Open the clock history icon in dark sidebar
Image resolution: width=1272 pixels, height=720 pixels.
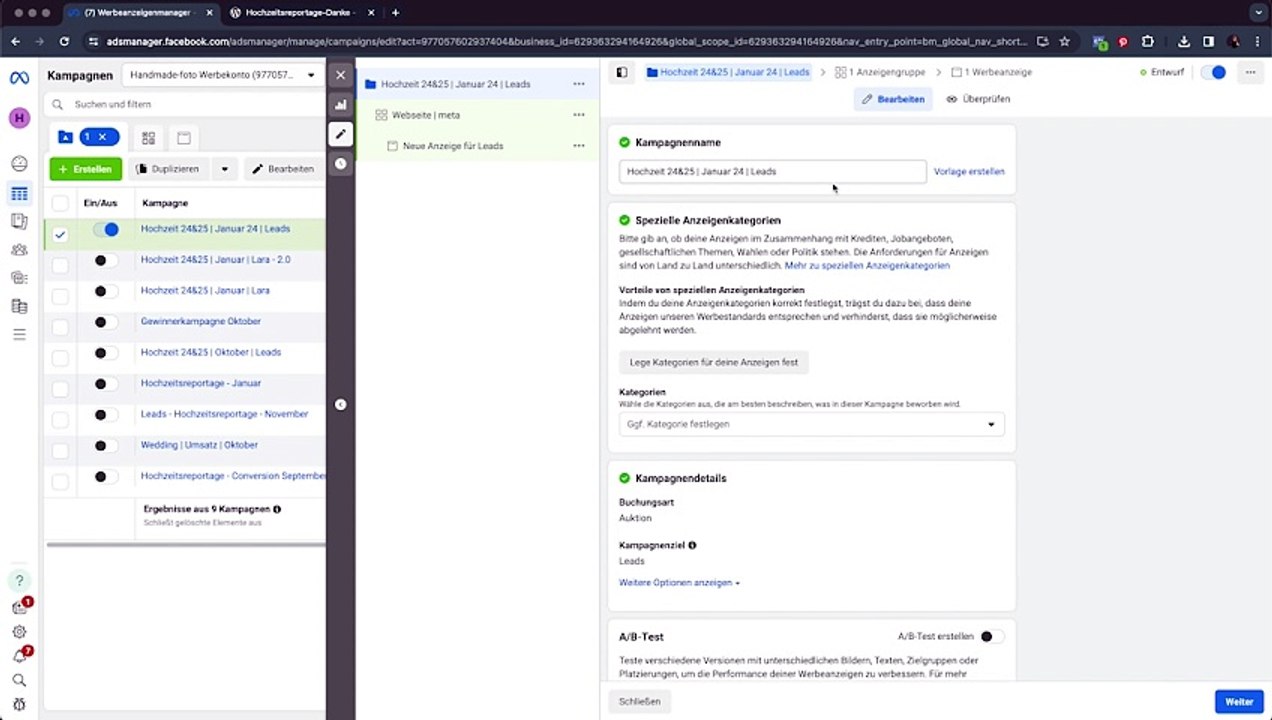point(341,164)
